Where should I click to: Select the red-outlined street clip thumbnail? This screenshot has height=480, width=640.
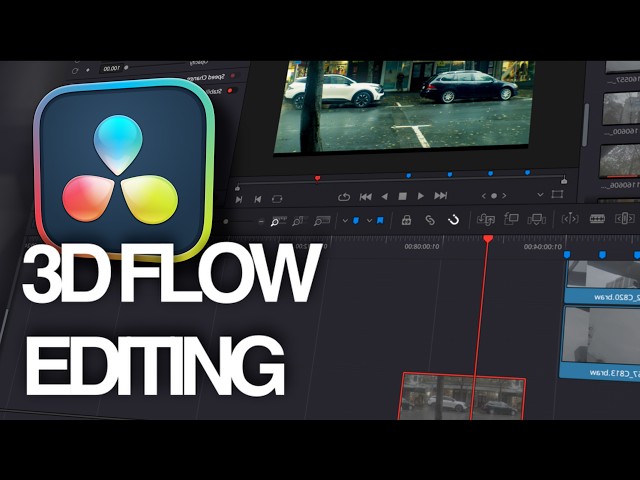pyautogui.click(x=462, y=396)
